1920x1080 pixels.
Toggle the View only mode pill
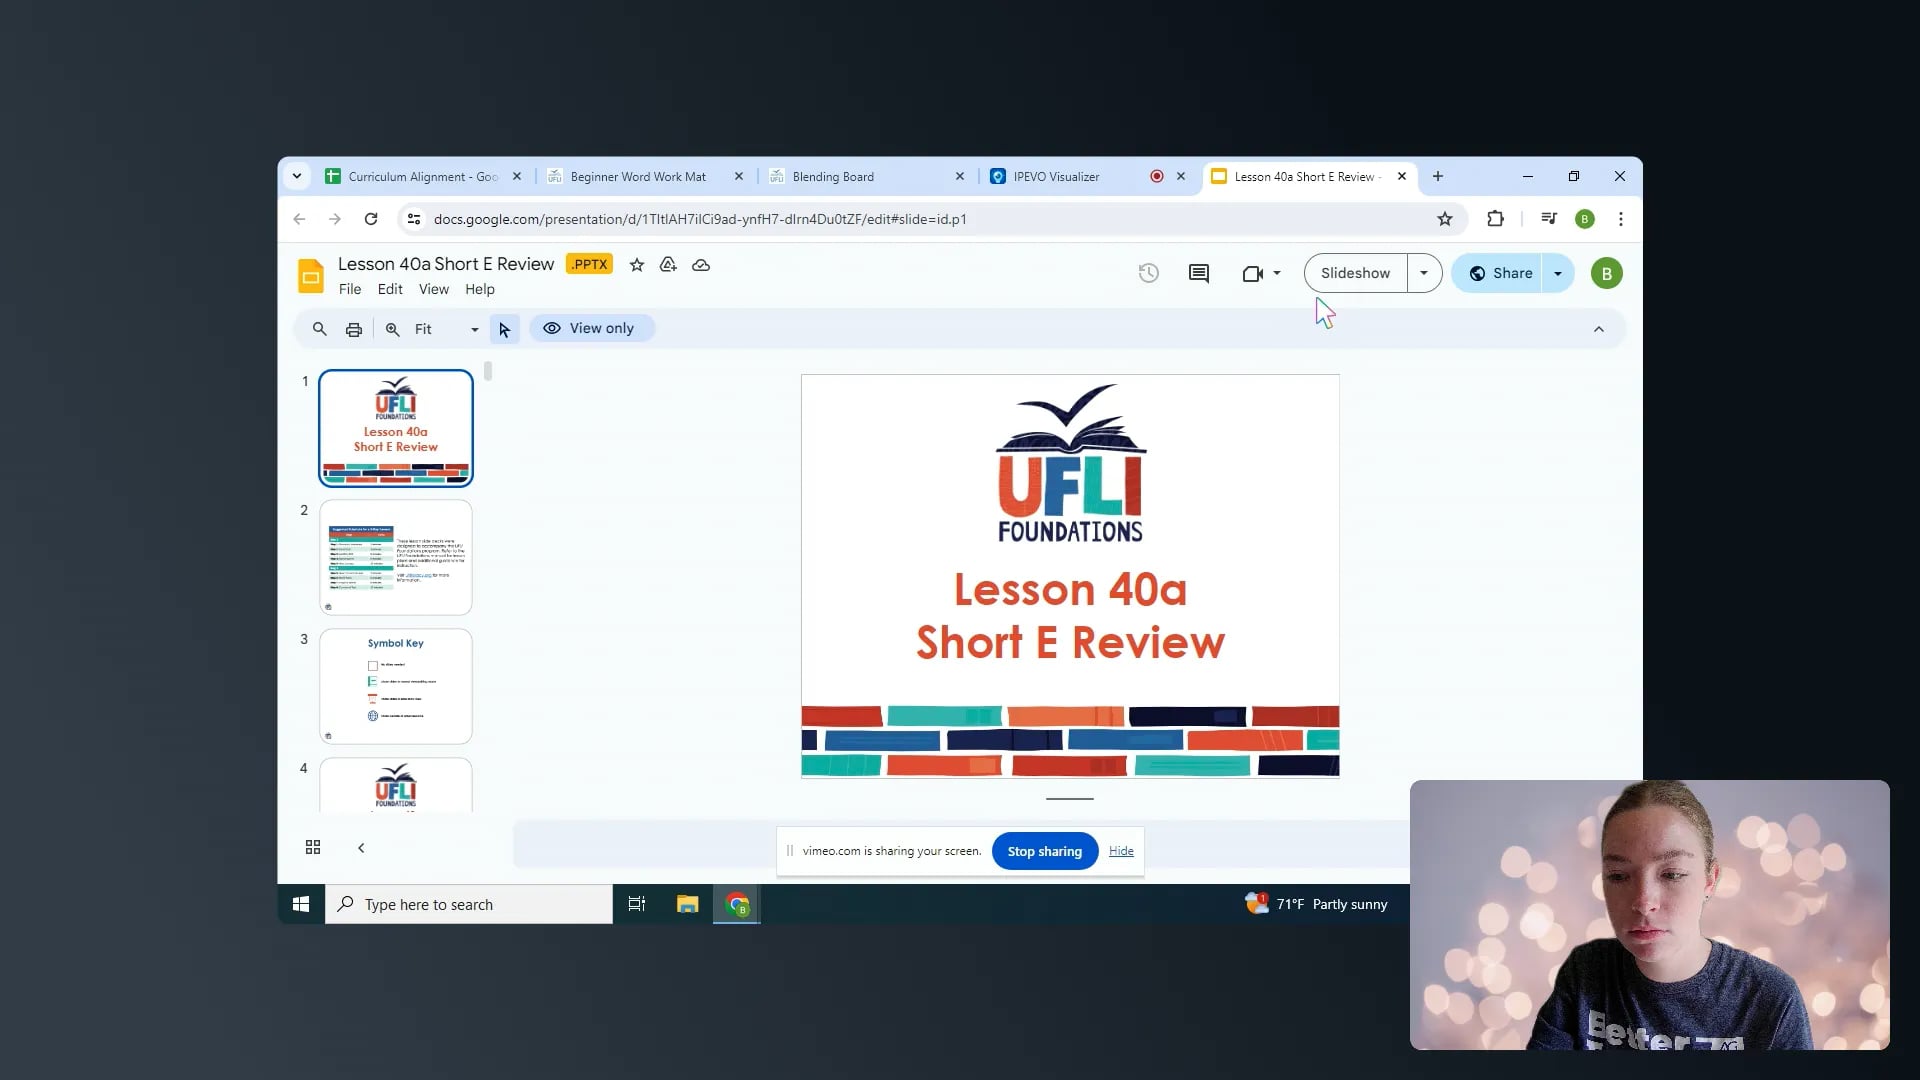pos(591,328)
